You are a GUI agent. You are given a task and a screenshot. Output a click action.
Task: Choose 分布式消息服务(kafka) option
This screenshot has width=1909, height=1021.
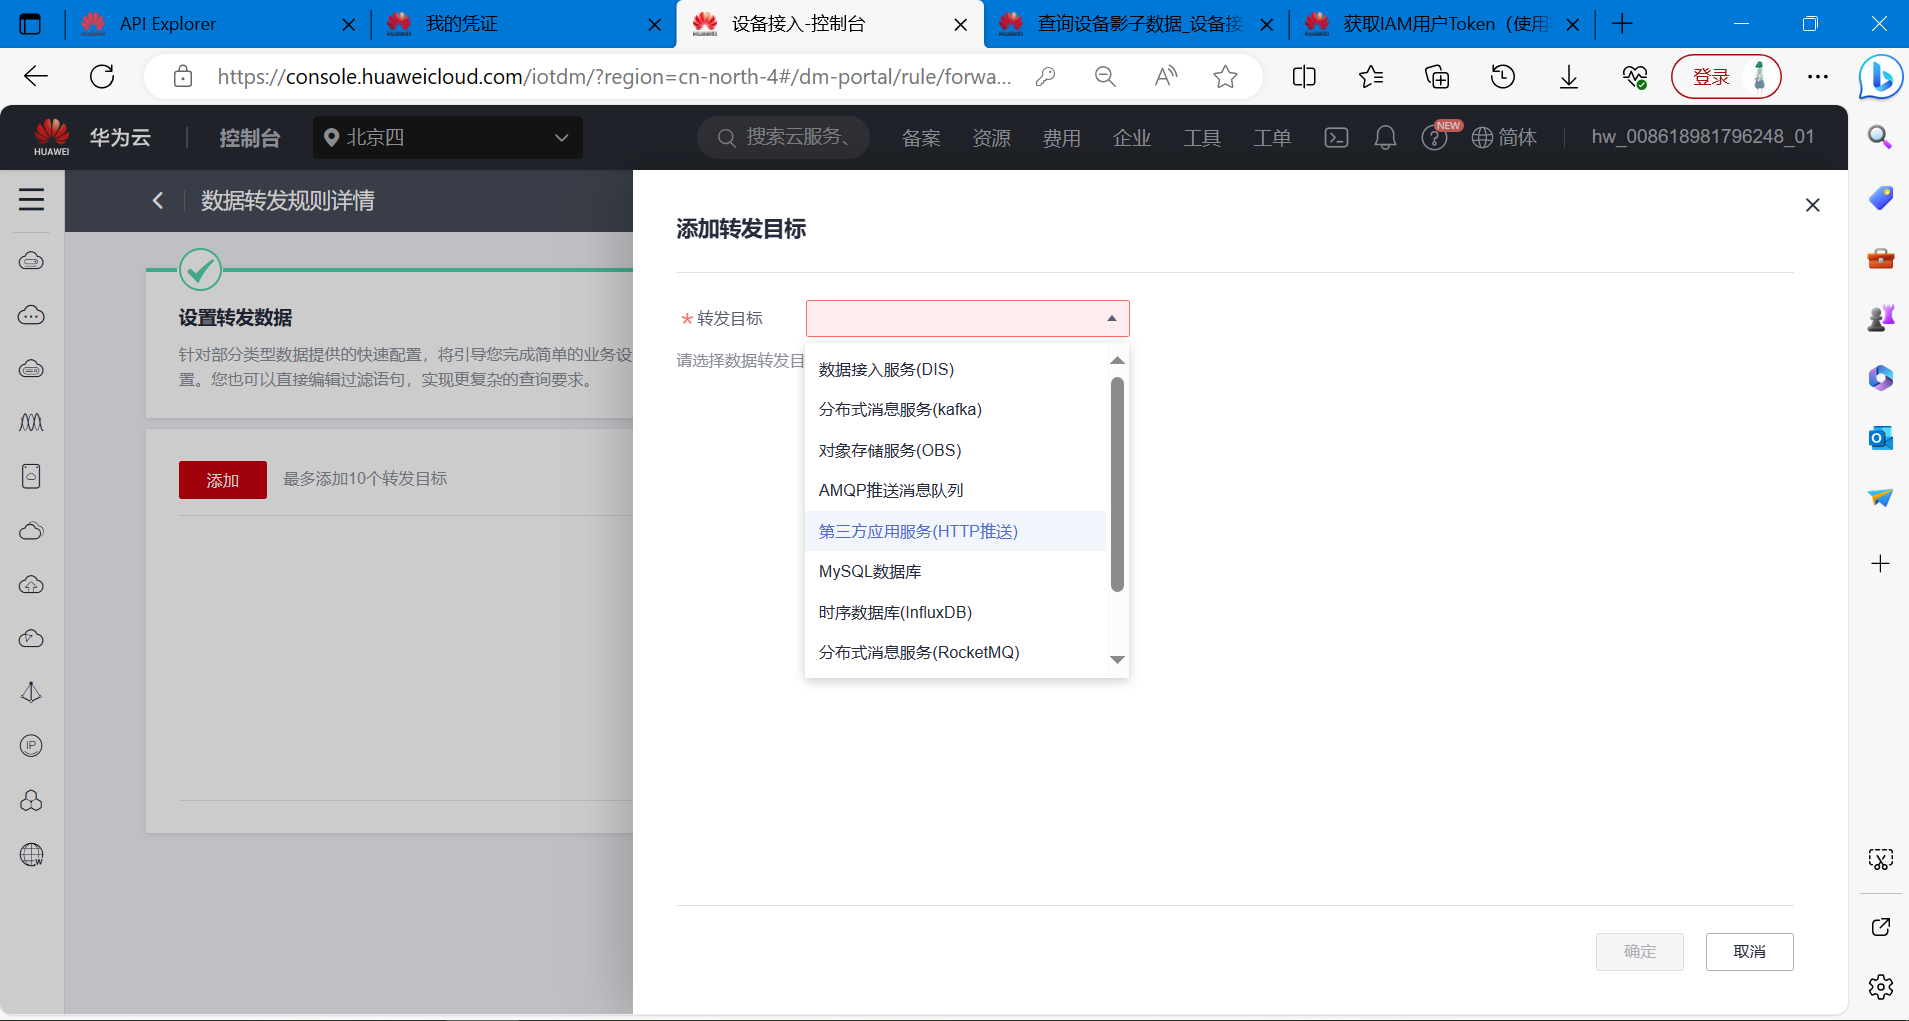tap(956, 410)
